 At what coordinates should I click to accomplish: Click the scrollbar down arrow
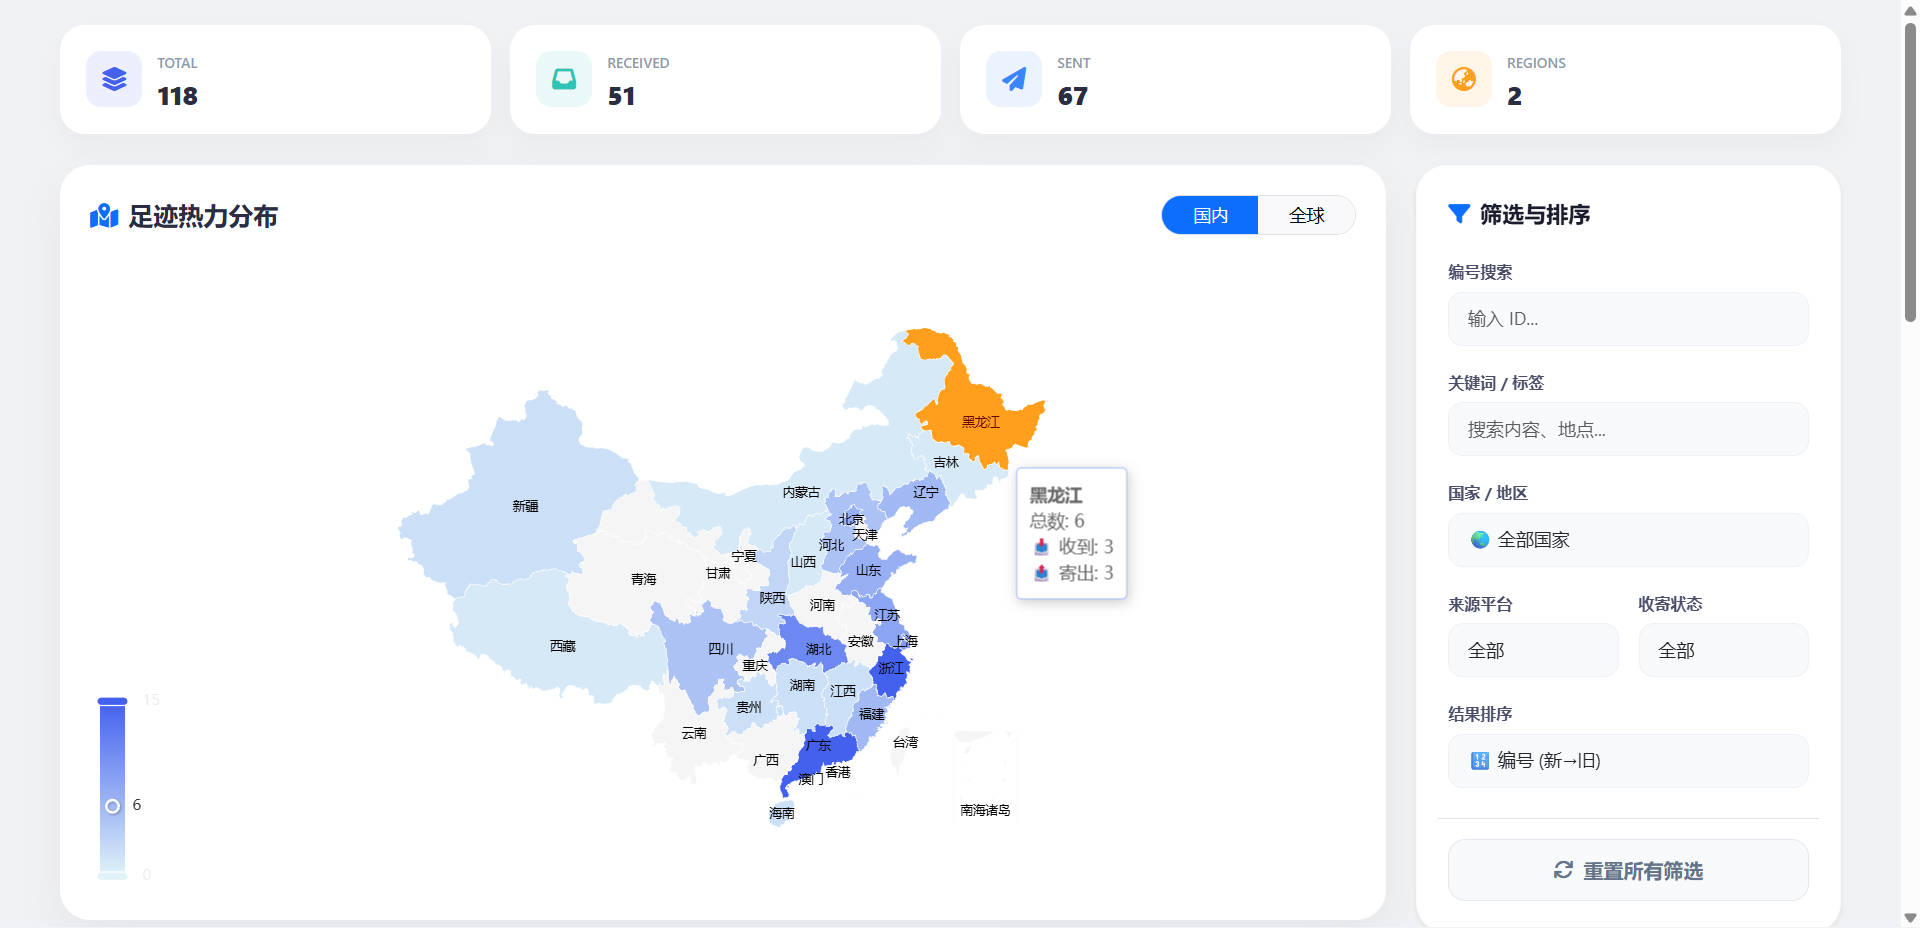pos(1910,918)
